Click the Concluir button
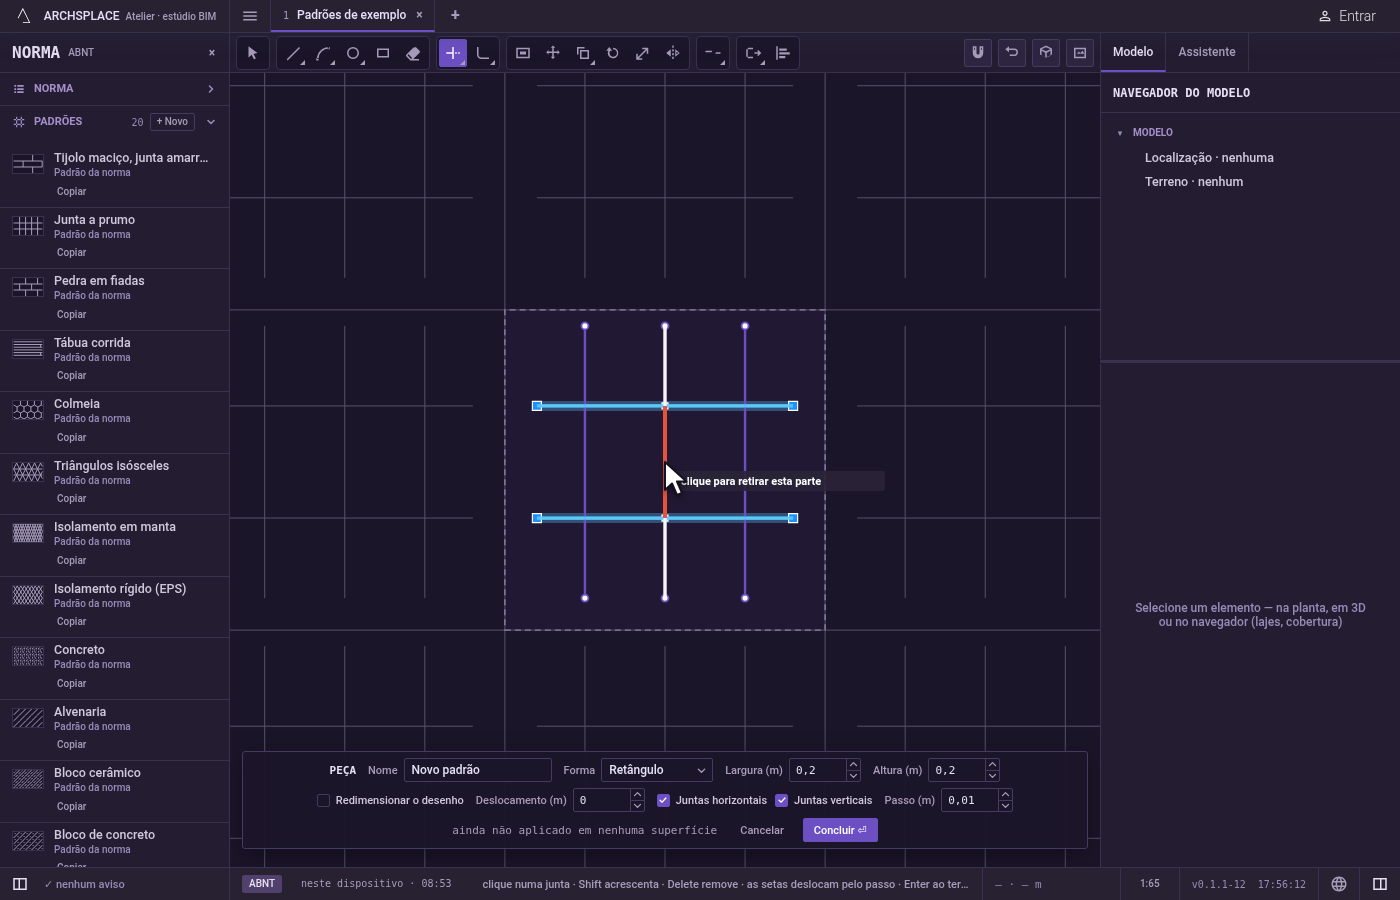This screenshot has height=900, width=1400. (x=840, y=830)
